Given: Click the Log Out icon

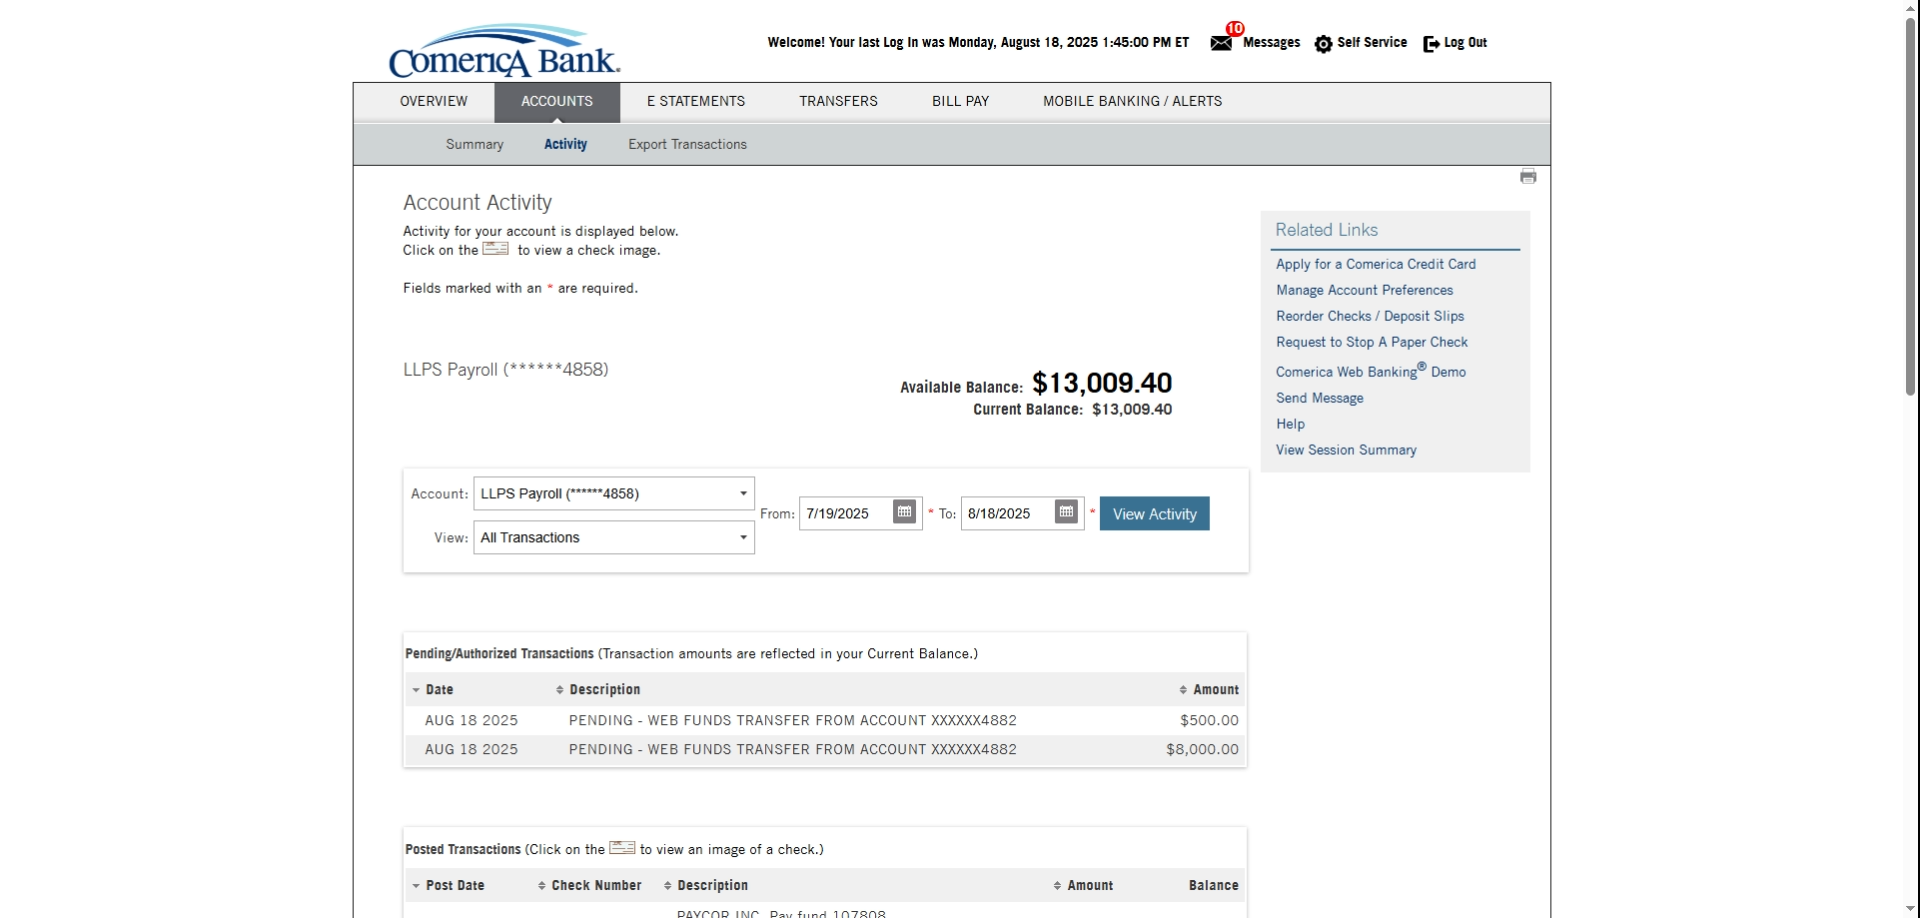Looking at the screenshot, I should click(x=1431, y=44).
